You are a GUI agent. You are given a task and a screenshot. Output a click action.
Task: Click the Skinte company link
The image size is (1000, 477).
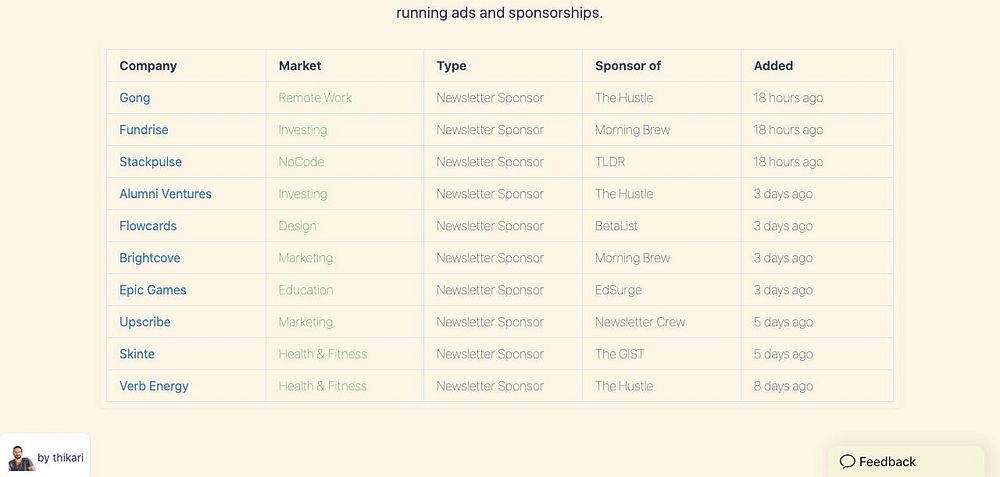click(x=137, y=354)
